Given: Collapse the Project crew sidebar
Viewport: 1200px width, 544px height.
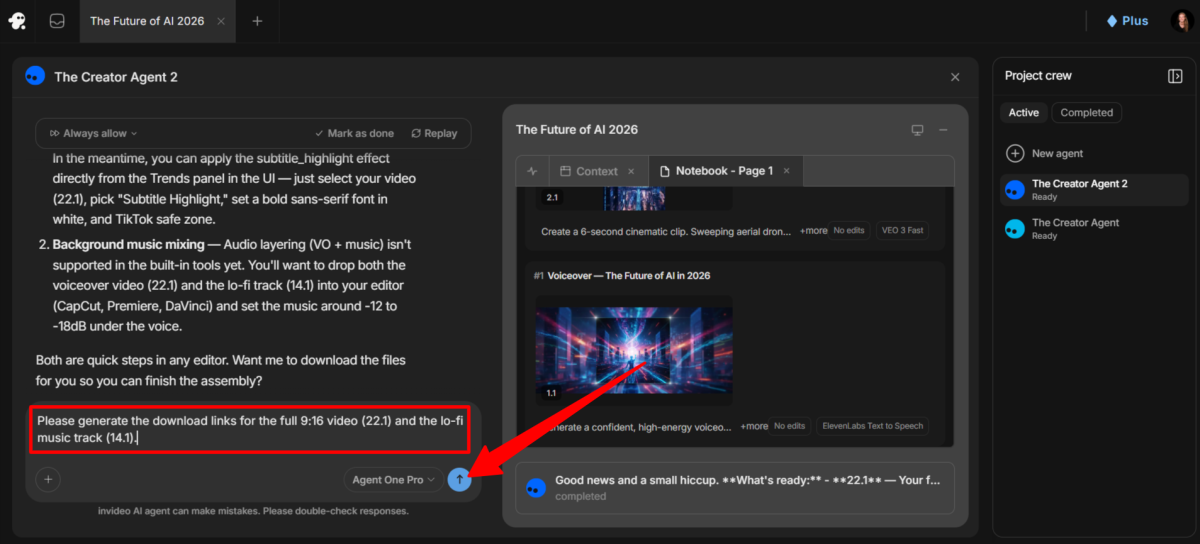Looking at the screenshot, I should [x=1175, y=76].
